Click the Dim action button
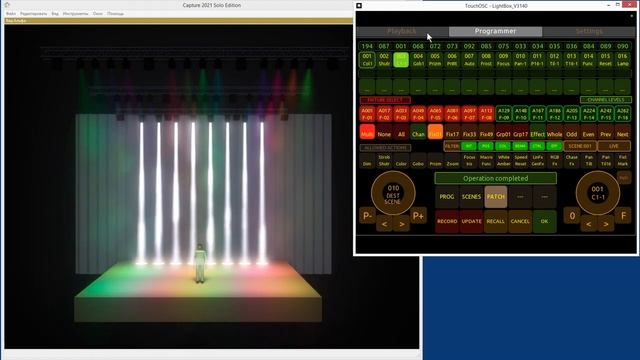 coord(367,160)
